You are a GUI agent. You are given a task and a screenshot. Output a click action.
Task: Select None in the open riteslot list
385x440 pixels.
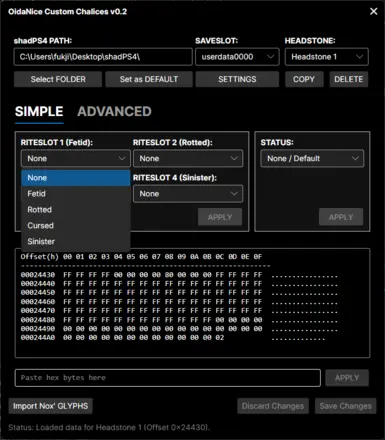76,178
